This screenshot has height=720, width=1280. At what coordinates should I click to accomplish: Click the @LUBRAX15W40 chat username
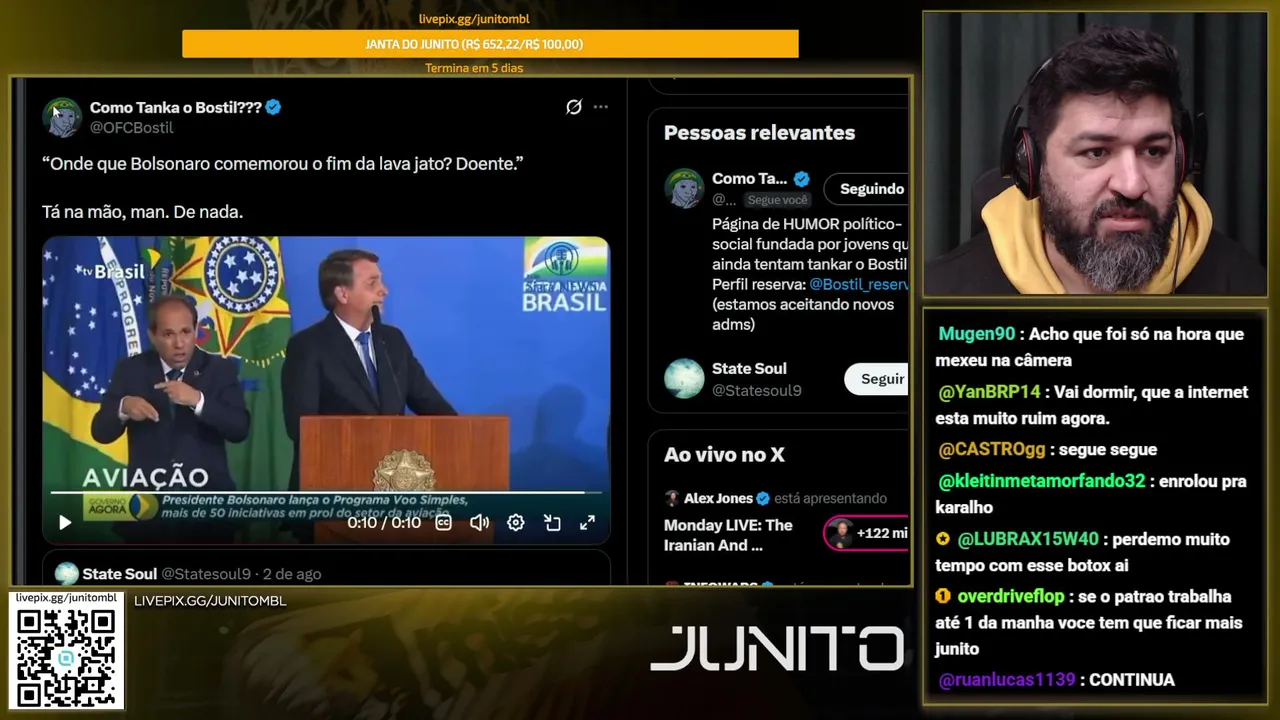point(1028,539)
